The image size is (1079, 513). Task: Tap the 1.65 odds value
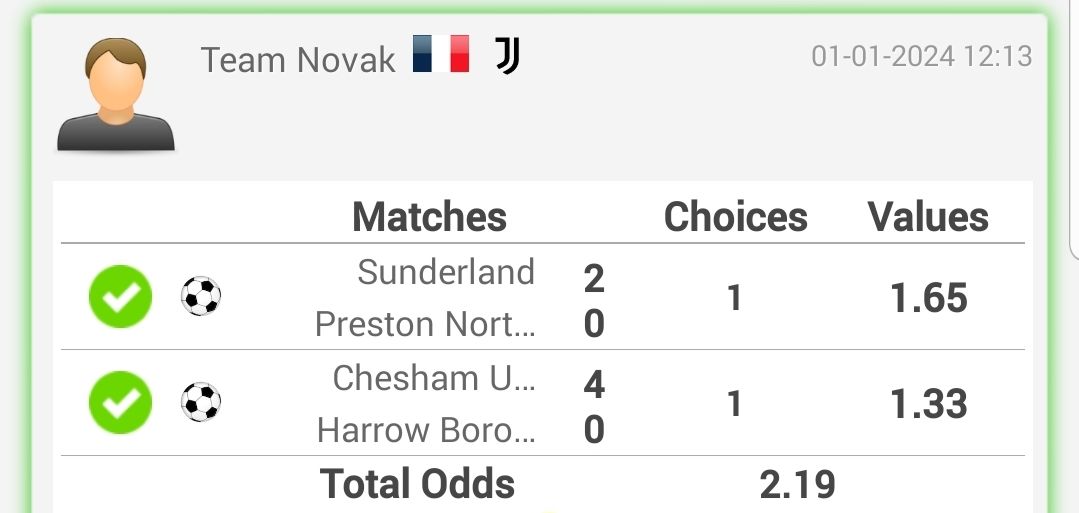click(x=929, y=297)
